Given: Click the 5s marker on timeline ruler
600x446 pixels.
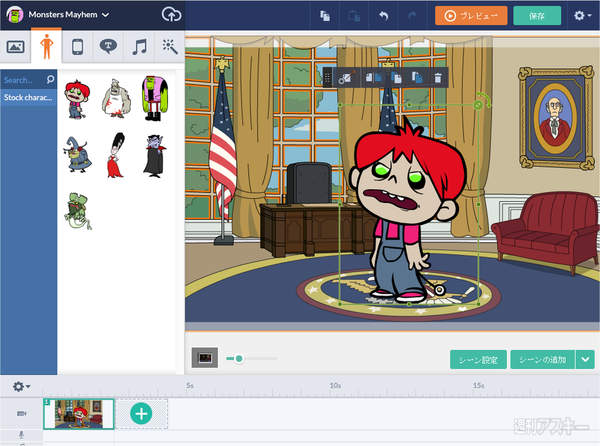Looking at the screenshot, I should click(x=190, y=386).
